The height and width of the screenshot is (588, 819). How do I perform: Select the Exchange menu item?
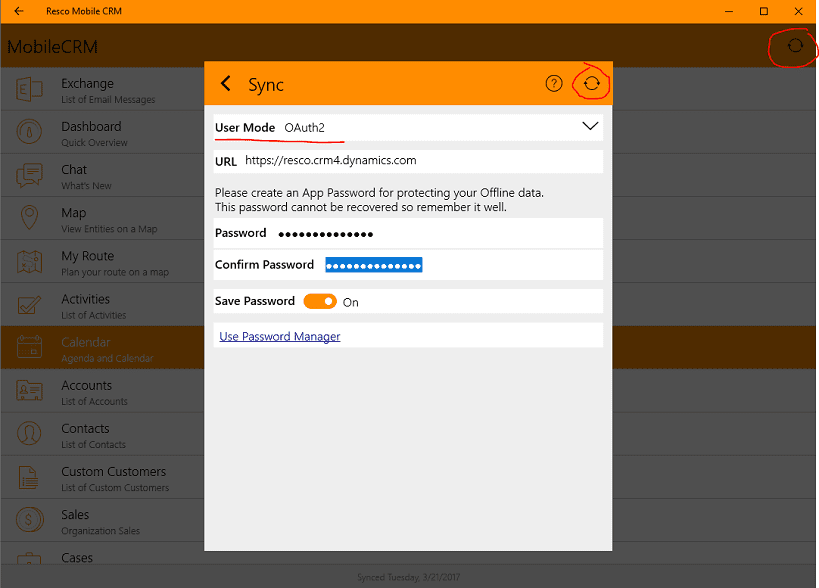(x=102, y=89)
